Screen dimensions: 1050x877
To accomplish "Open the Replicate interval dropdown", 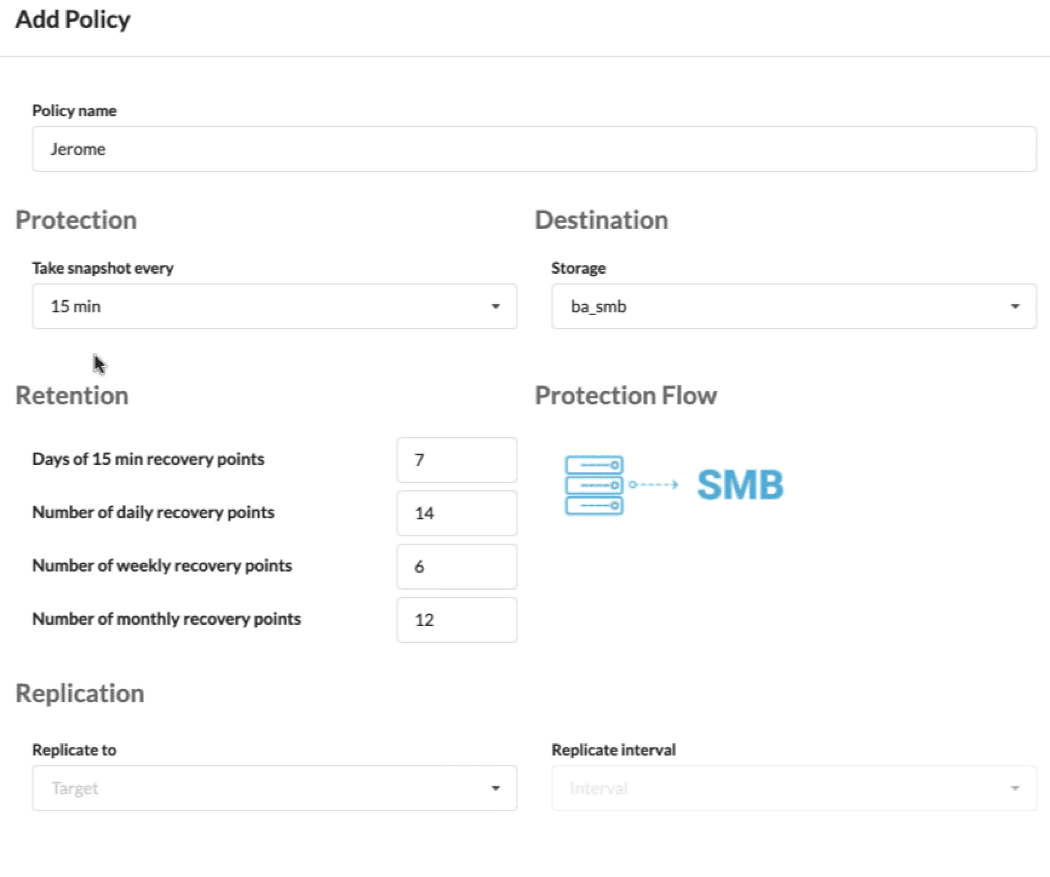I will click(793, 788).
